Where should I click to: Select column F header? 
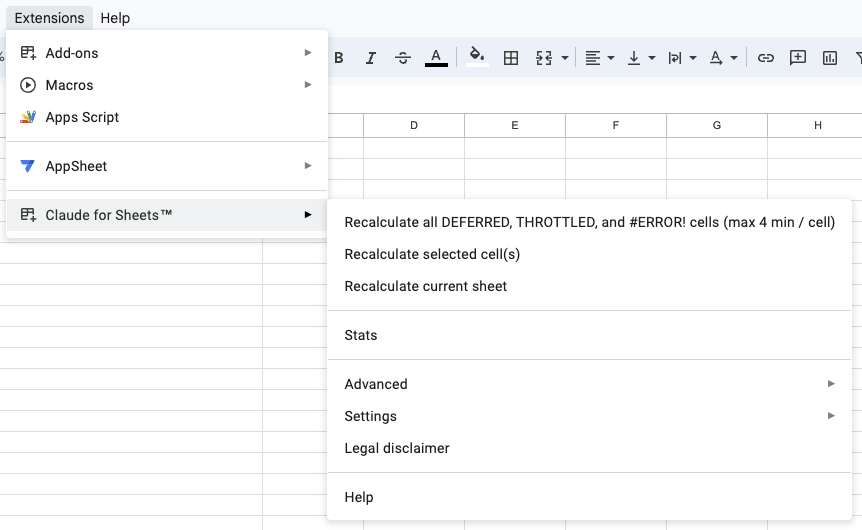click(x=616, y=125)
